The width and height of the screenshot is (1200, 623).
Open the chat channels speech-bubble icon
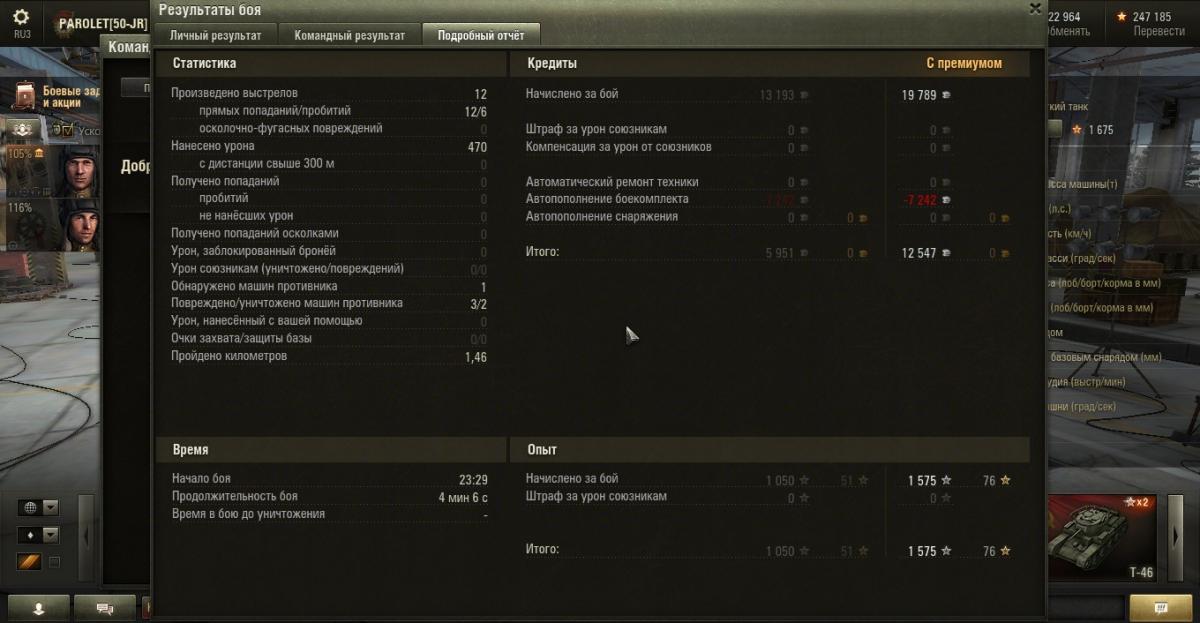104,607
